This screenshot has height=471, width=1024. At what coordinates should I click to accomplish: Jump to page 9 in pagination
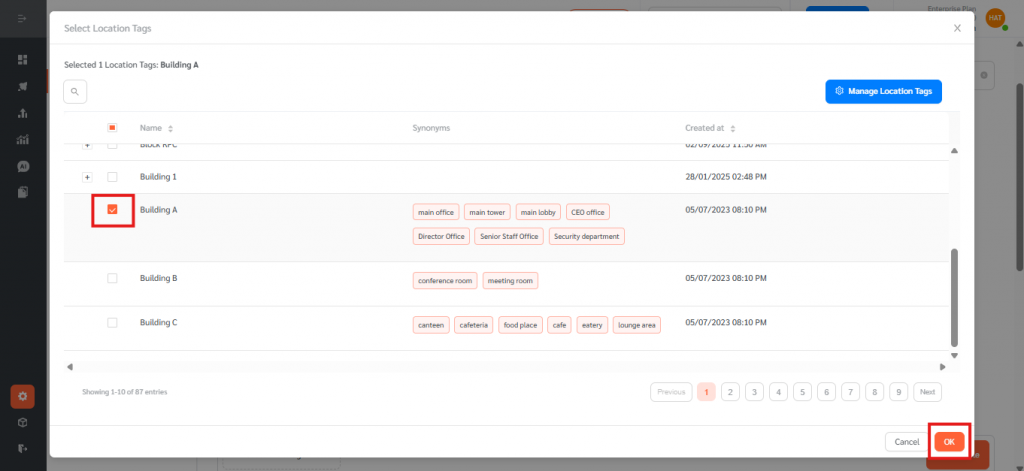898,392
